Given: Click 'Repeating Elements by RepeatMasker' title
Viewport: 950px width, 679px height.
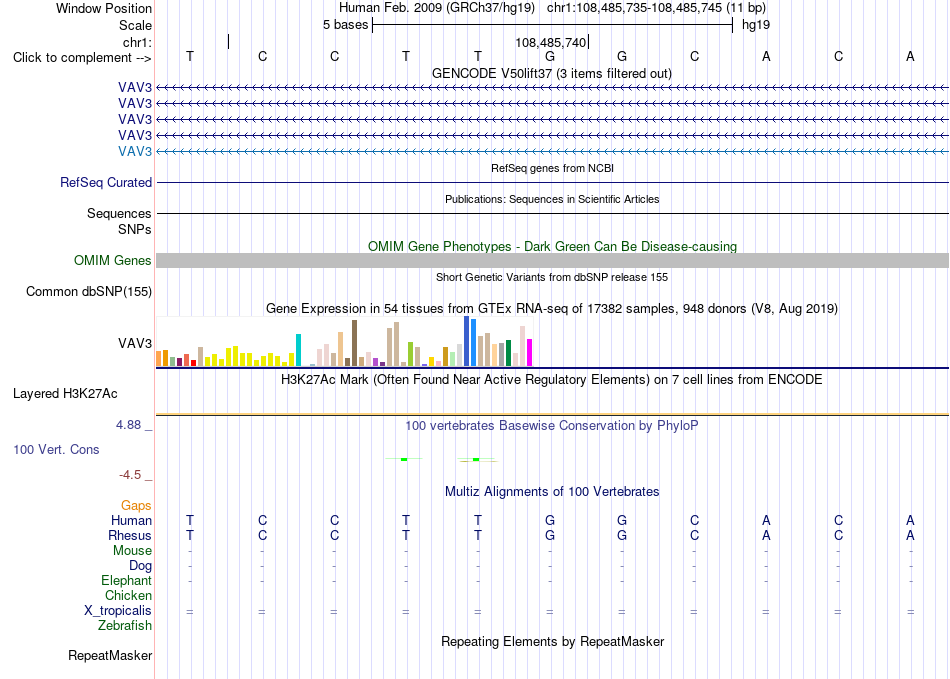Looking at the screenshot, I should click(x=553, y=641).
